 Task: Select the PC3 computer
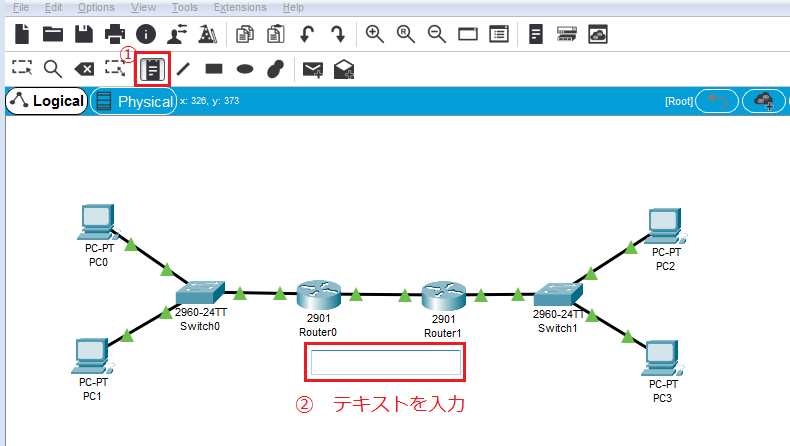tap(662, 358)
